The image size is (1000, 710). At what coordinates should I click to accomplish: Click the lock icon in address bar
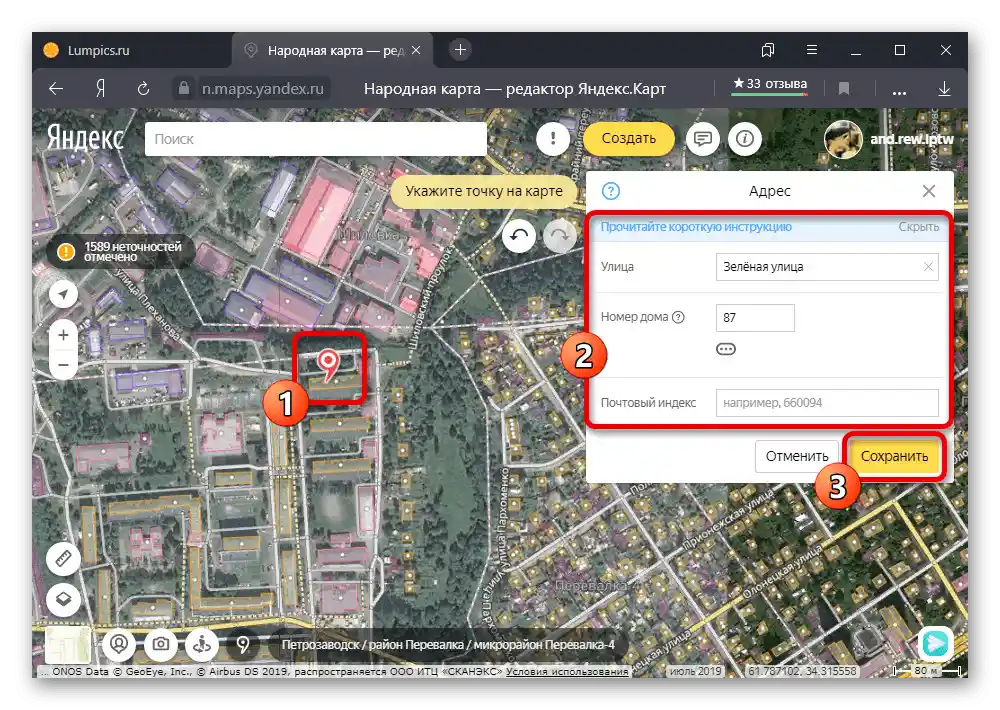(184, 88)
